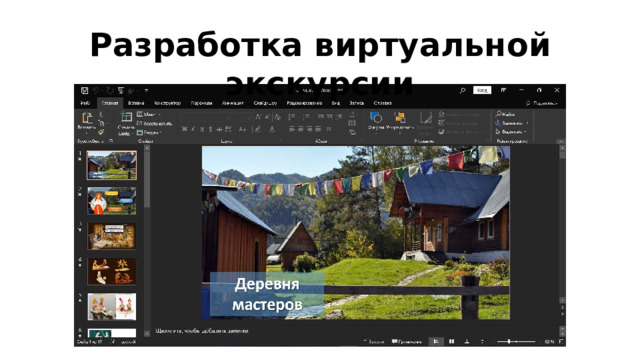This screenshot has width=640, height=360.
Task: Save the presentation with the save icon
Action: 84,90
